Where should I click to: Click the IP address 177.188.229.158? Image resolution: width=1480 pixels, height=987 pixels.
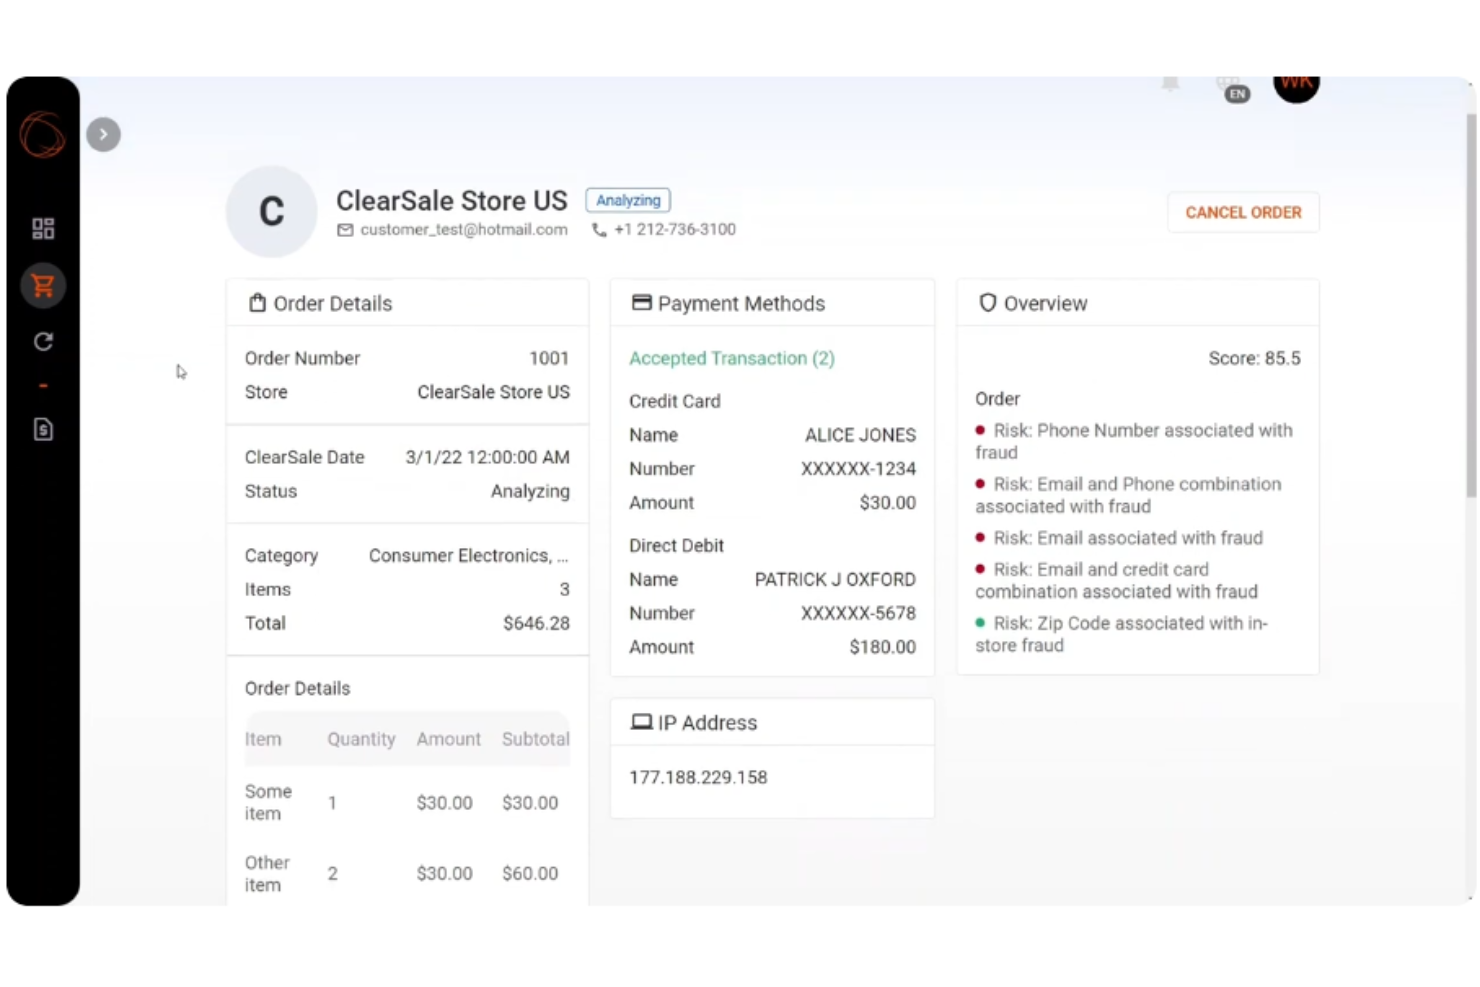point(698,777)
